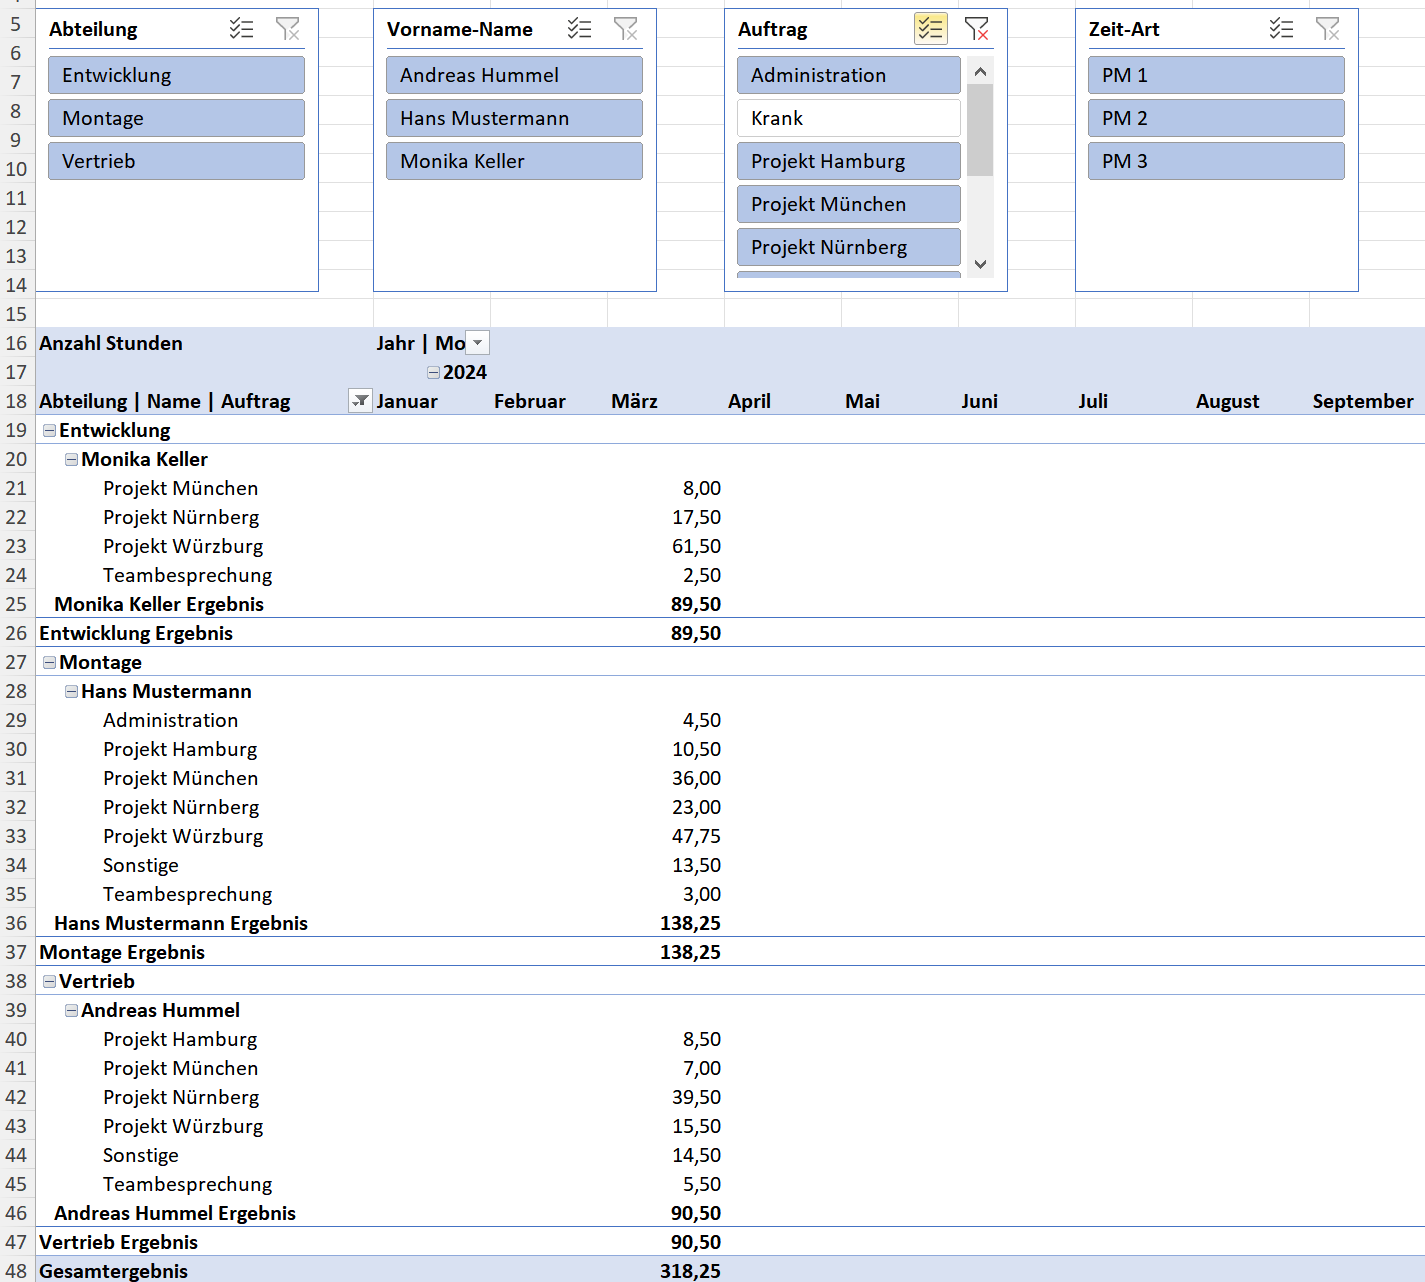
Task: Enable the Krank item in Auftrag slicer
Action: click(848, 118)
